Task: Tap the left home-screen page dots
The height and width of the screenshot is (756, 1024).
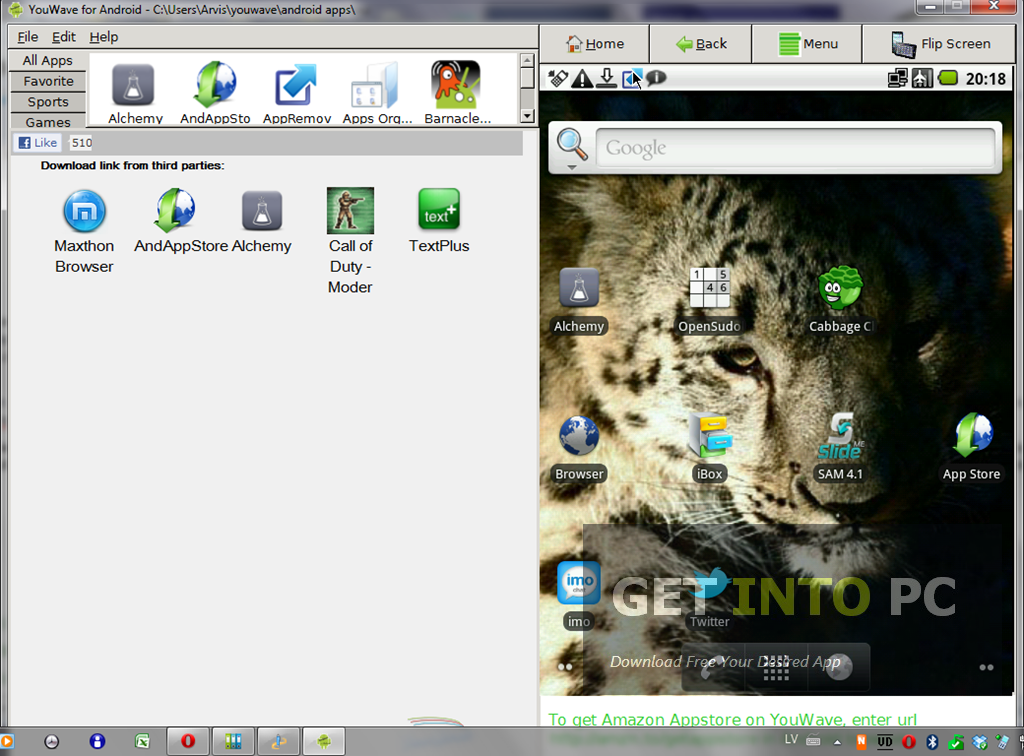Action: tap(565, 667)
